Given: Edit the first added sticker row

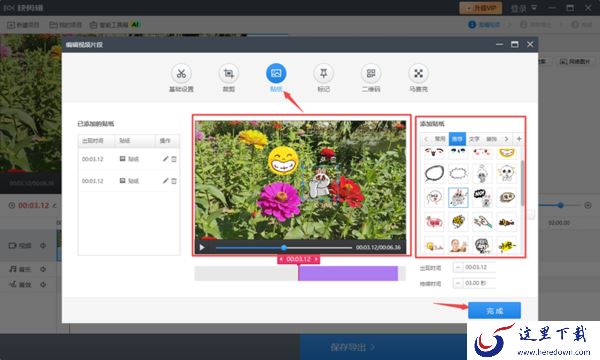Looking at the screenshot, I should point(165,159).
